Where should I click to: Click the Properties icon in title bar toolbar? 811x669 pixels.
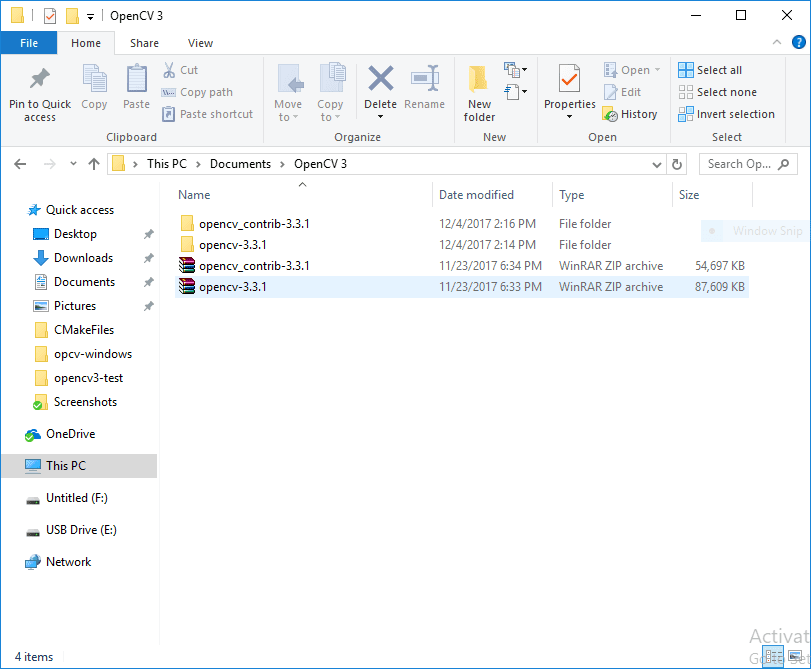click(50, 16)
